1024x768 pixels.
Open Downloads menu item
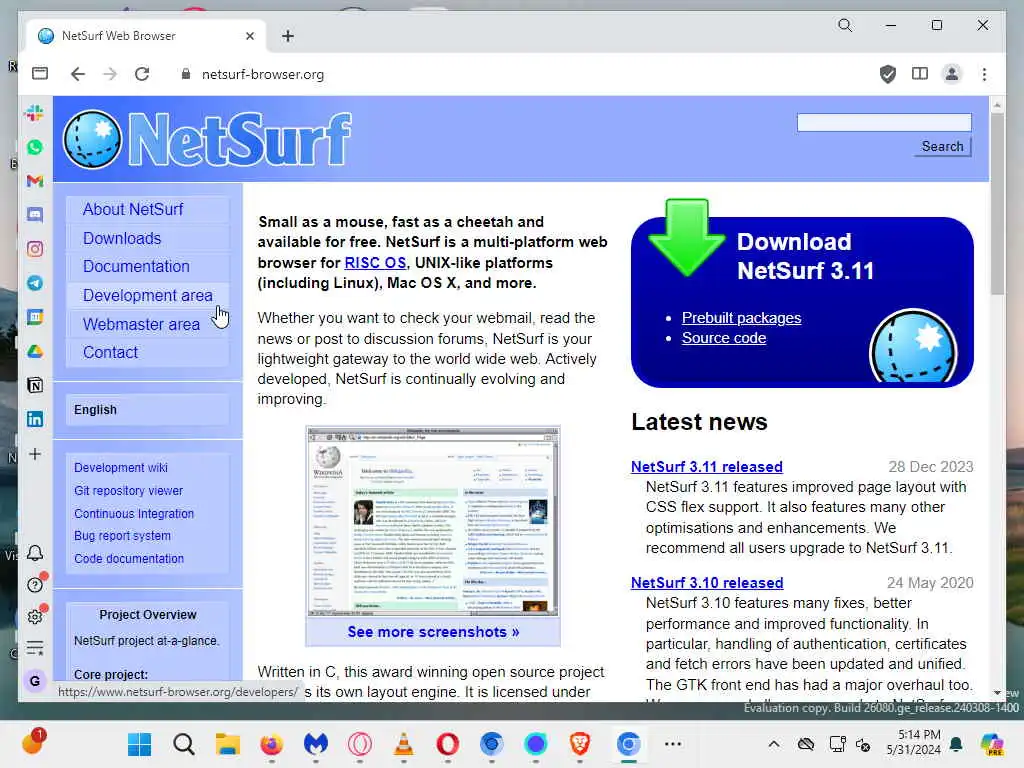122,238
